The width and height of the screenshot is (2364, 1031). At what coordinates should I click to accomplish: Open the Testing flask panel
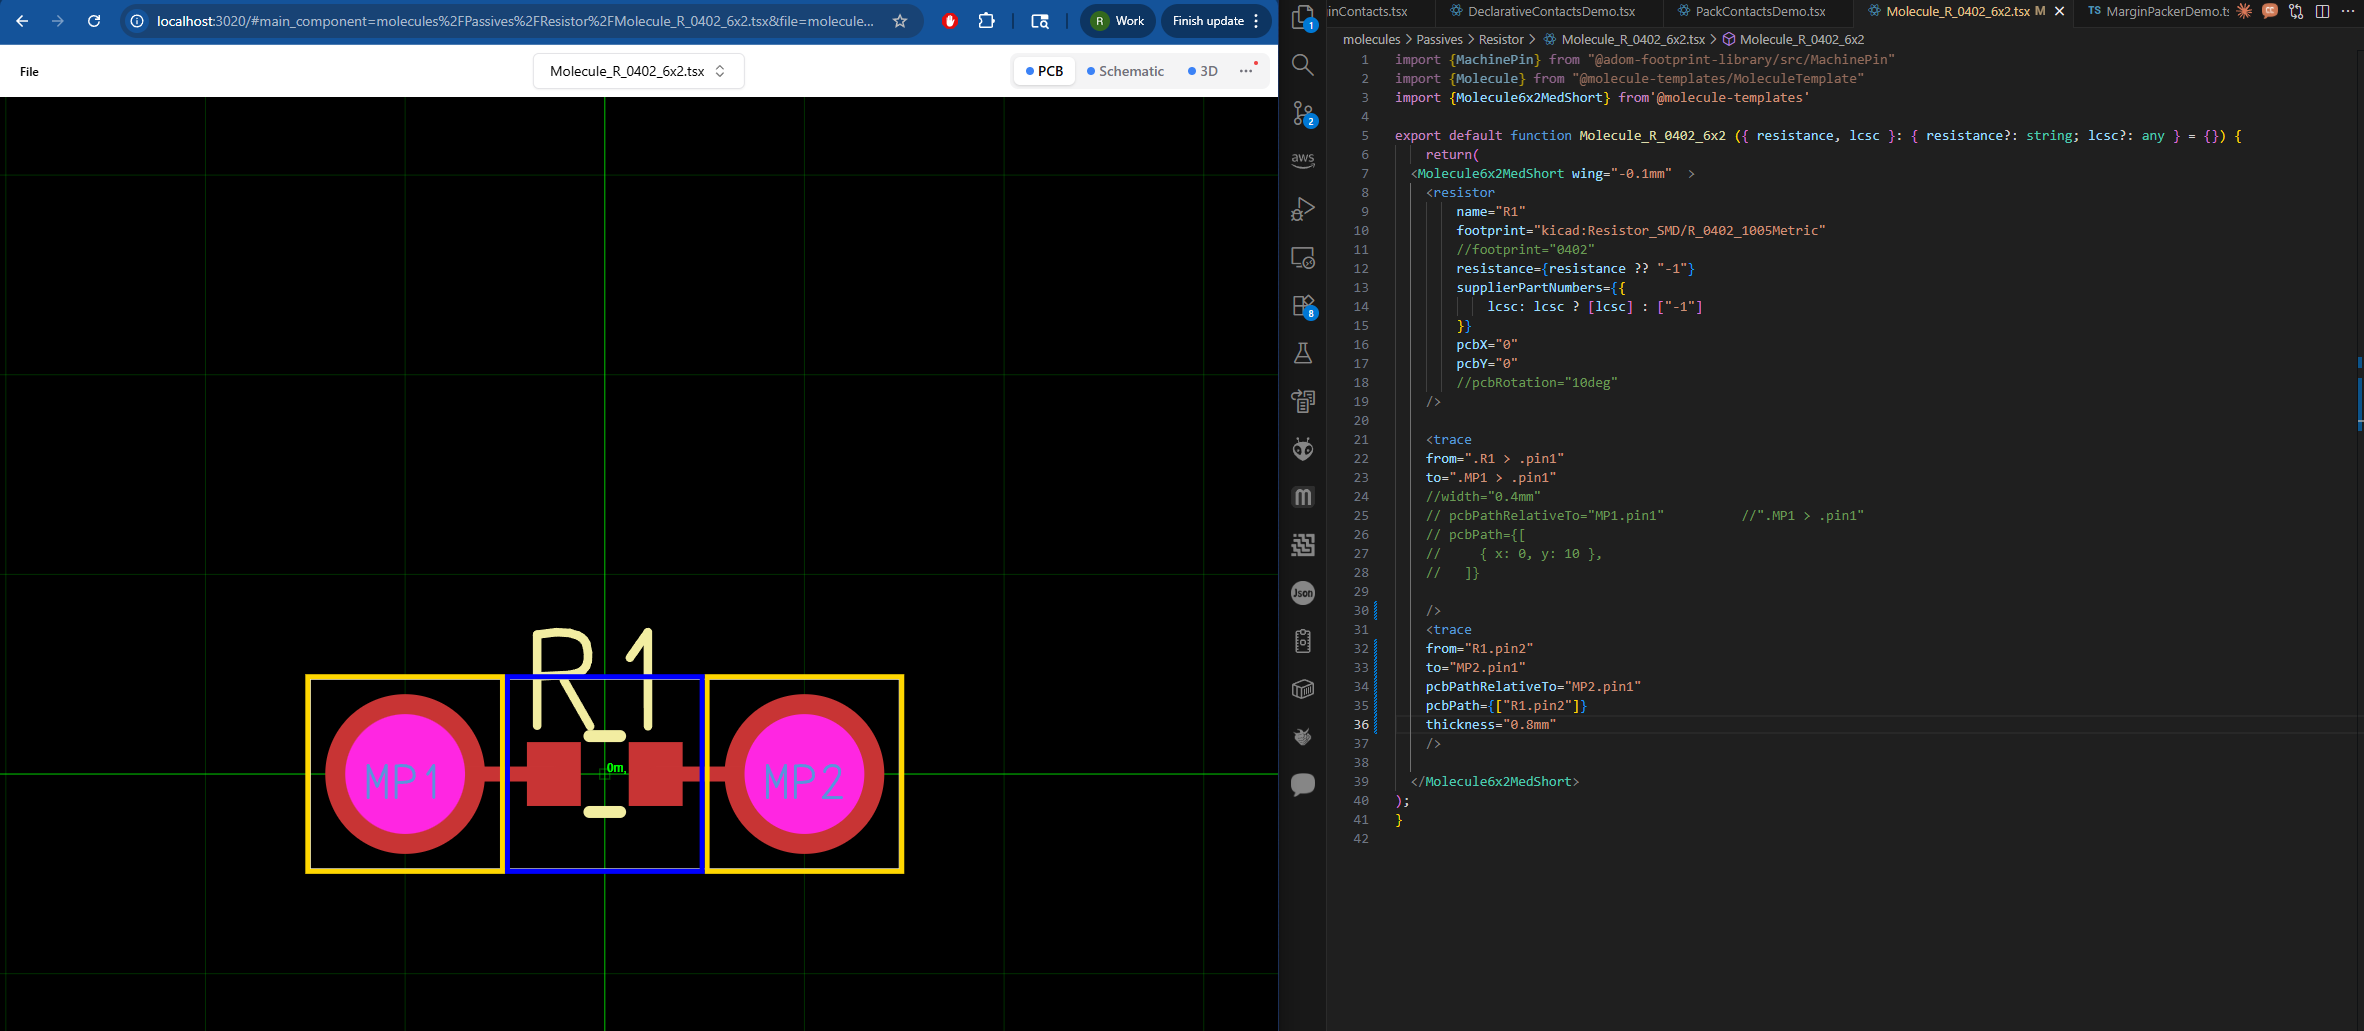tap(1302, 353)
